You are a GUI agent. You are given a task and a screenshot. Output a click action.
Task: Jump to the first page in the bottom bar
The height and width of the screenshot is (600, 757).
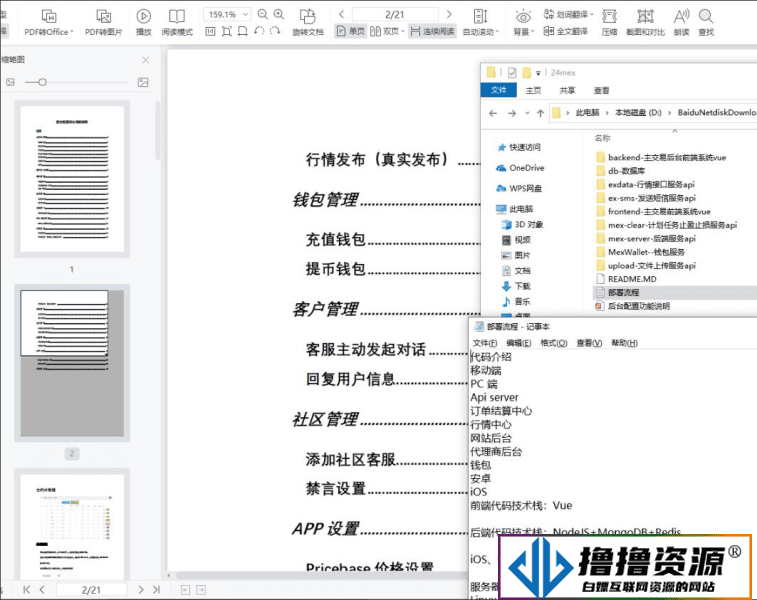point(27,589)
